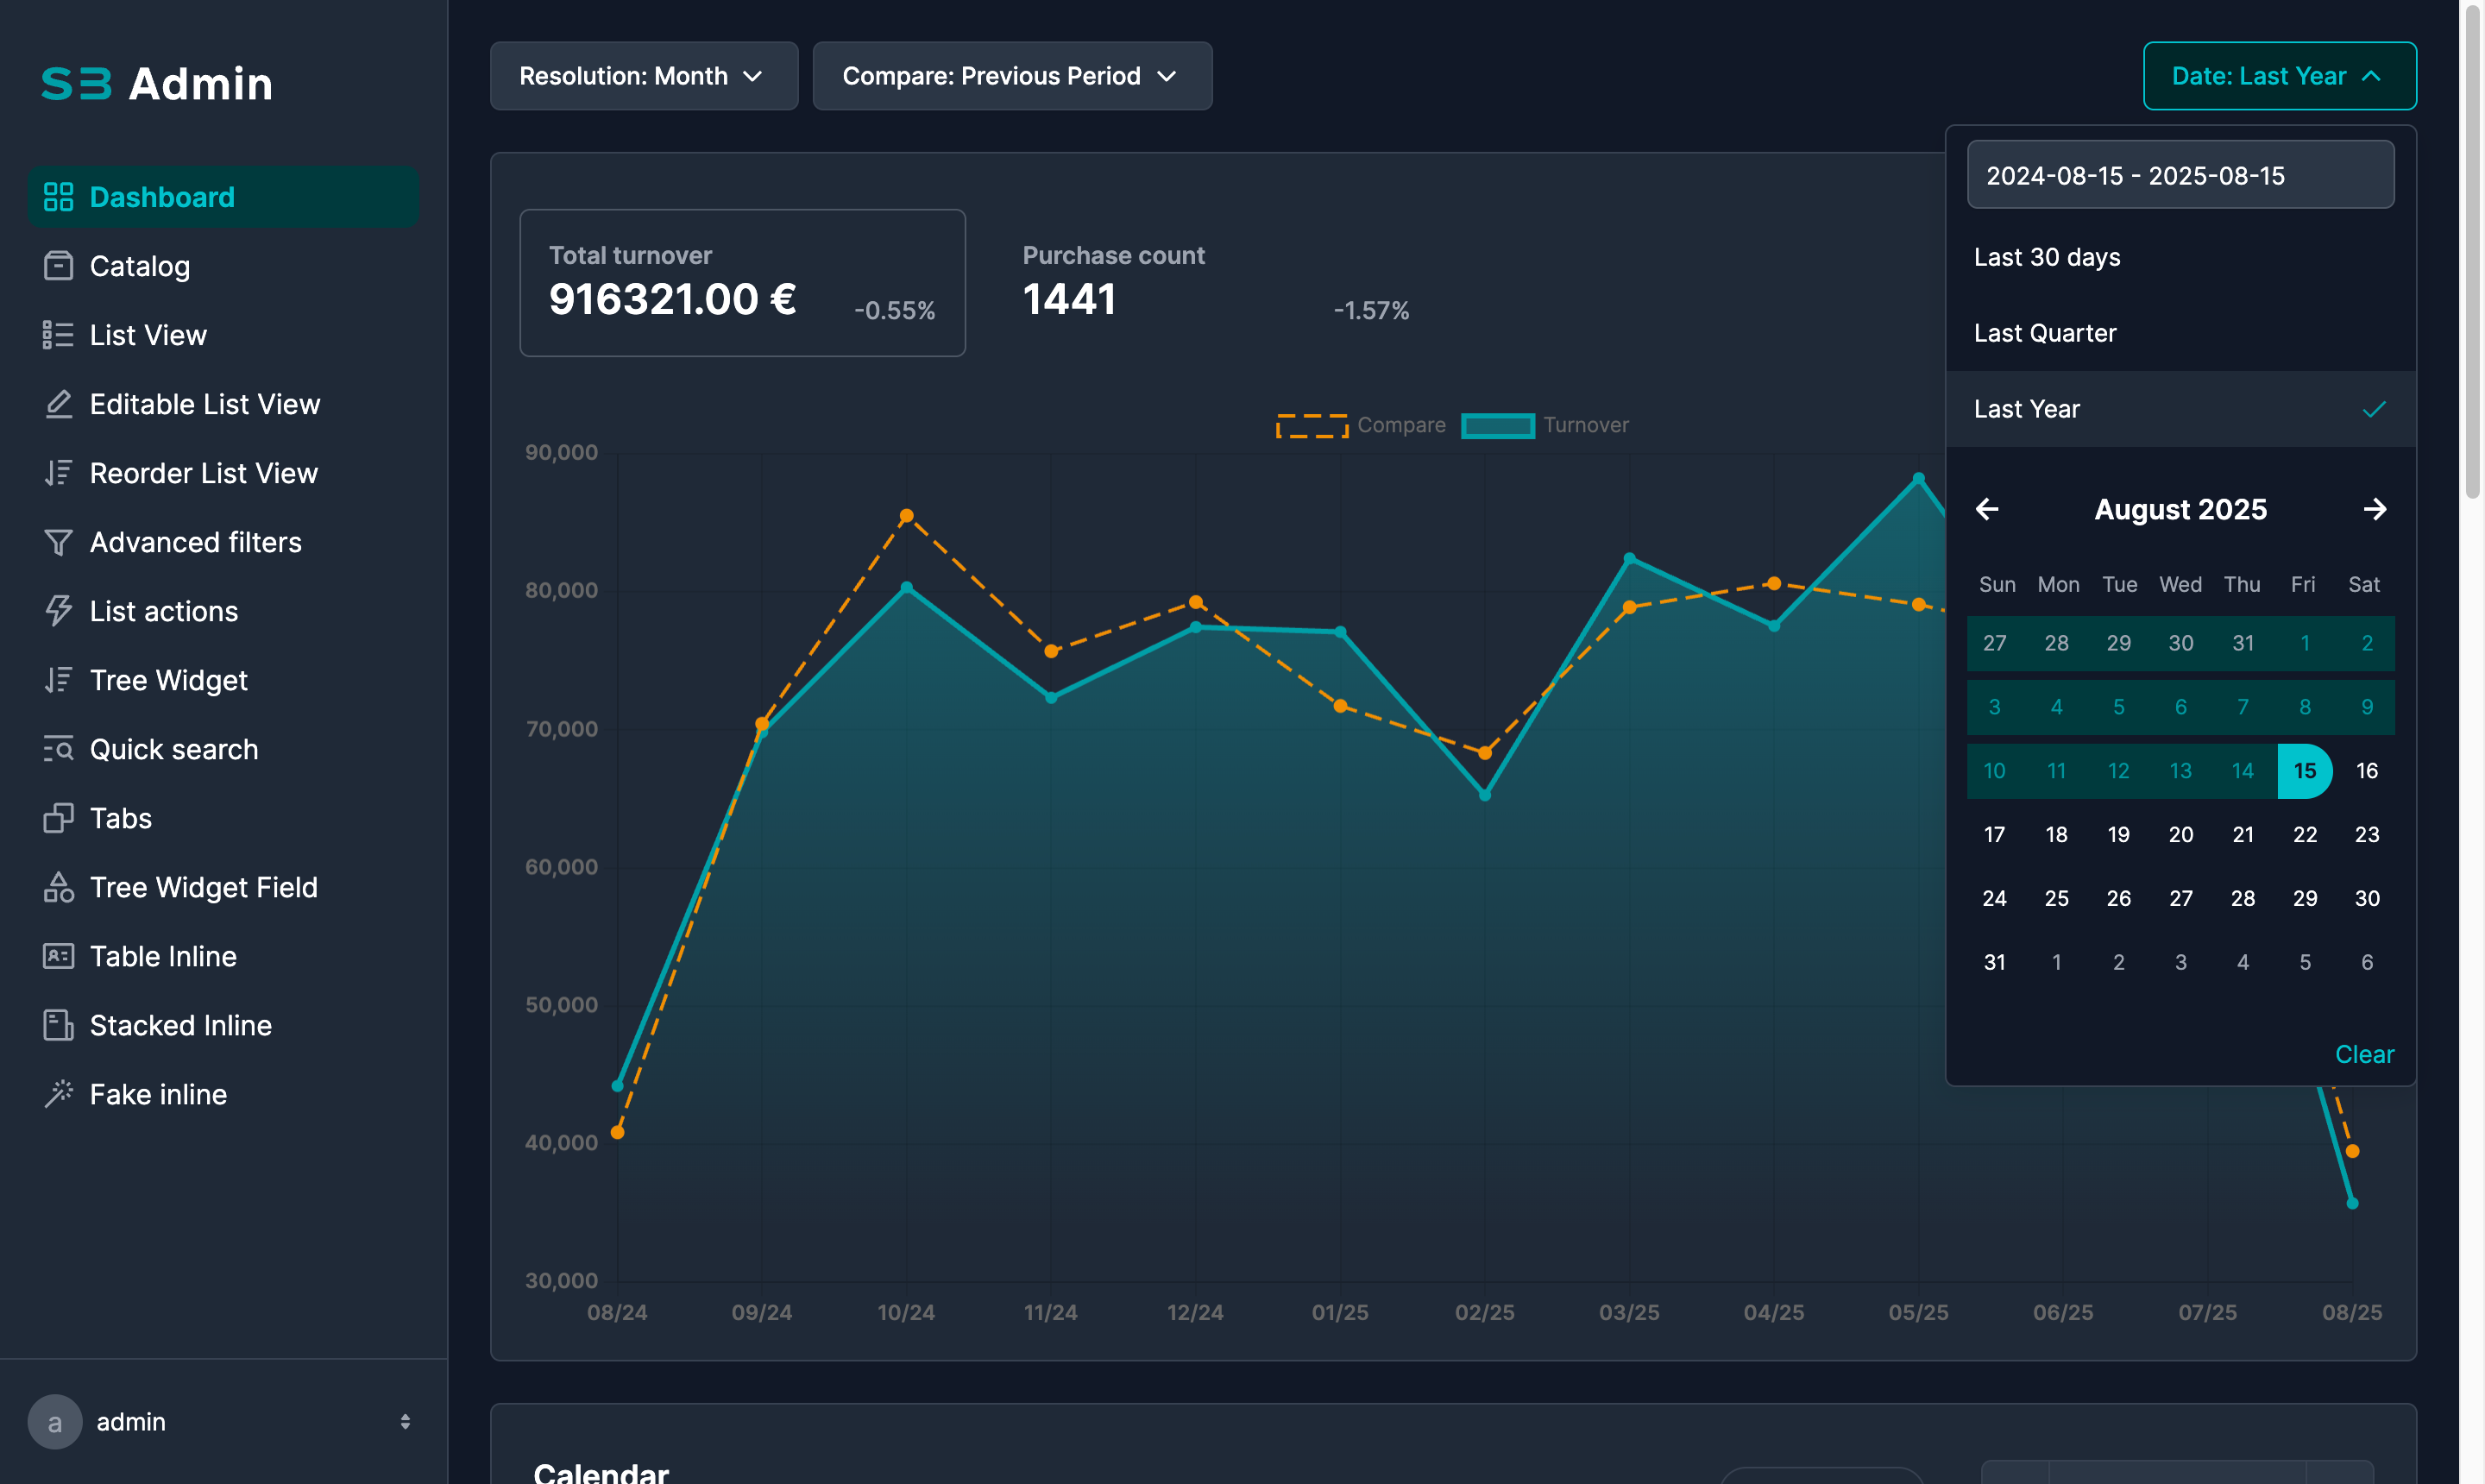Toggle the Compare series in chart legend
This screenshot has height=1484, width=2485.
click(x=1361, y=425)
